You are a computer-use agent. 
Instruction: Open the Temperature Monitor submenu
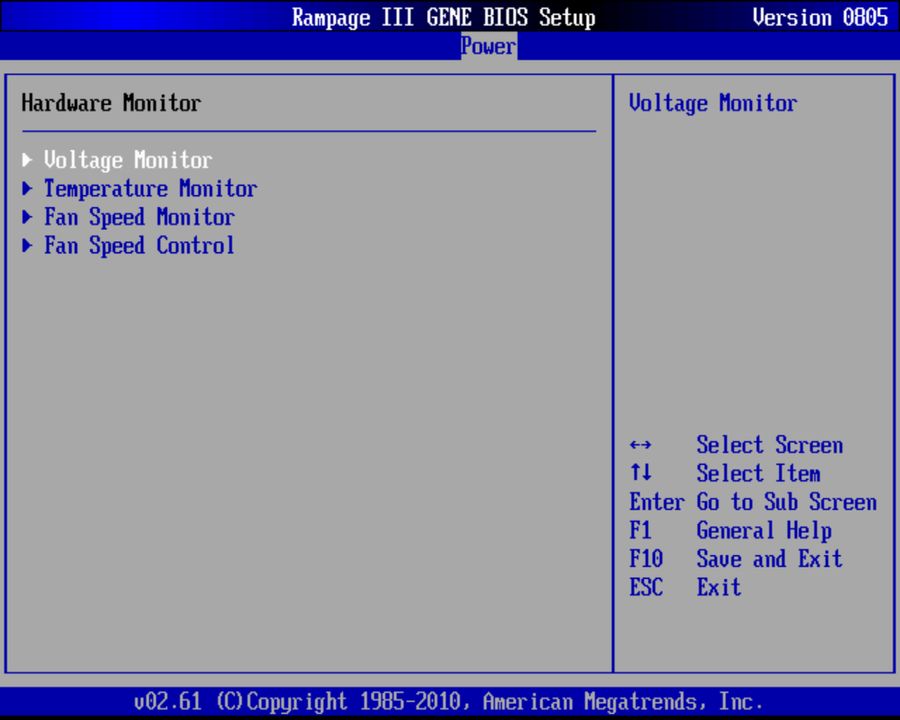[x=150, y=188]
